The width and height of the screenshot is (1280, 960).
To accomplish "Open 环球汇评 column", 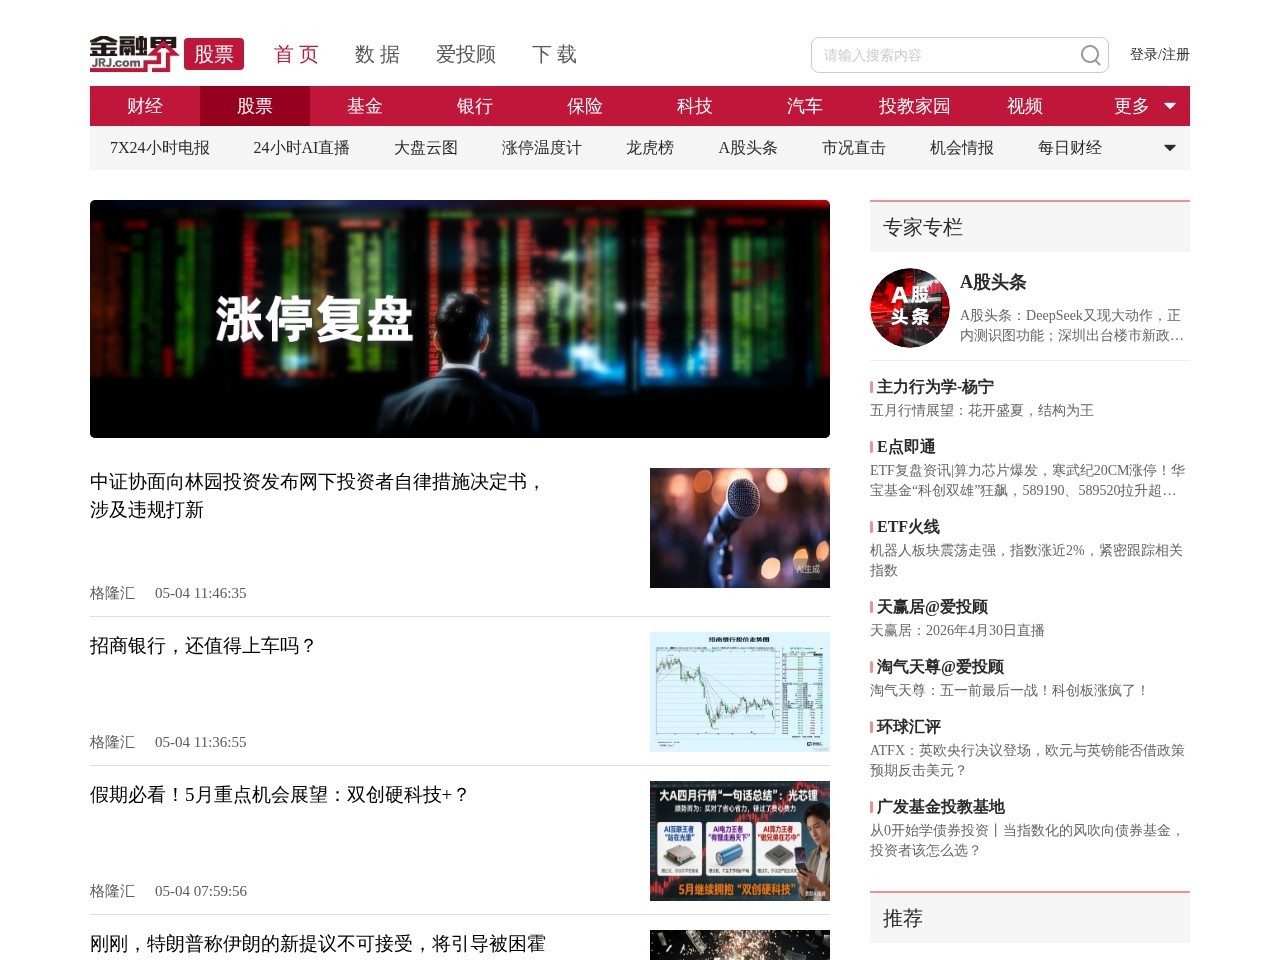I will click(909, 727).
